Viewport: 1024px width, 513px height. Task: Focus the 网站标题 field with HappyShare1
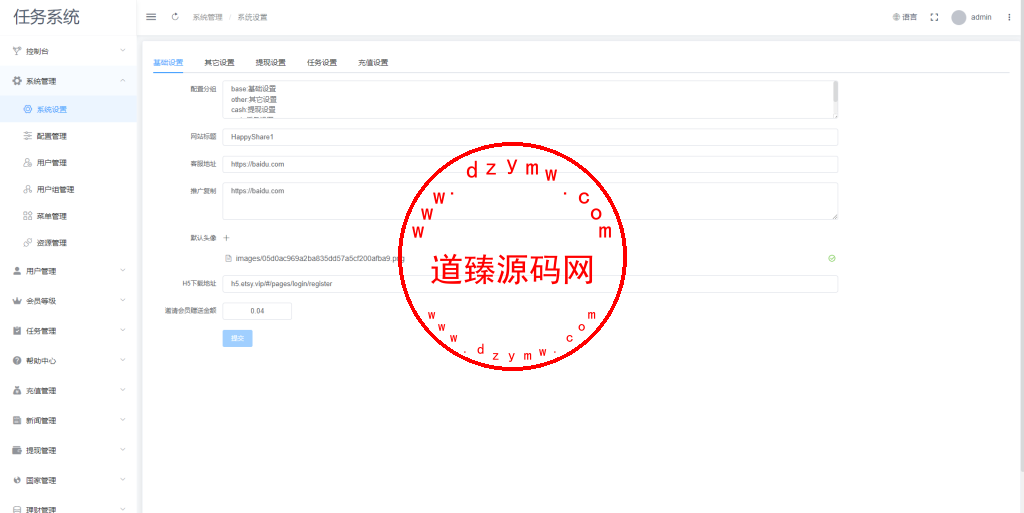coord(530,137)
